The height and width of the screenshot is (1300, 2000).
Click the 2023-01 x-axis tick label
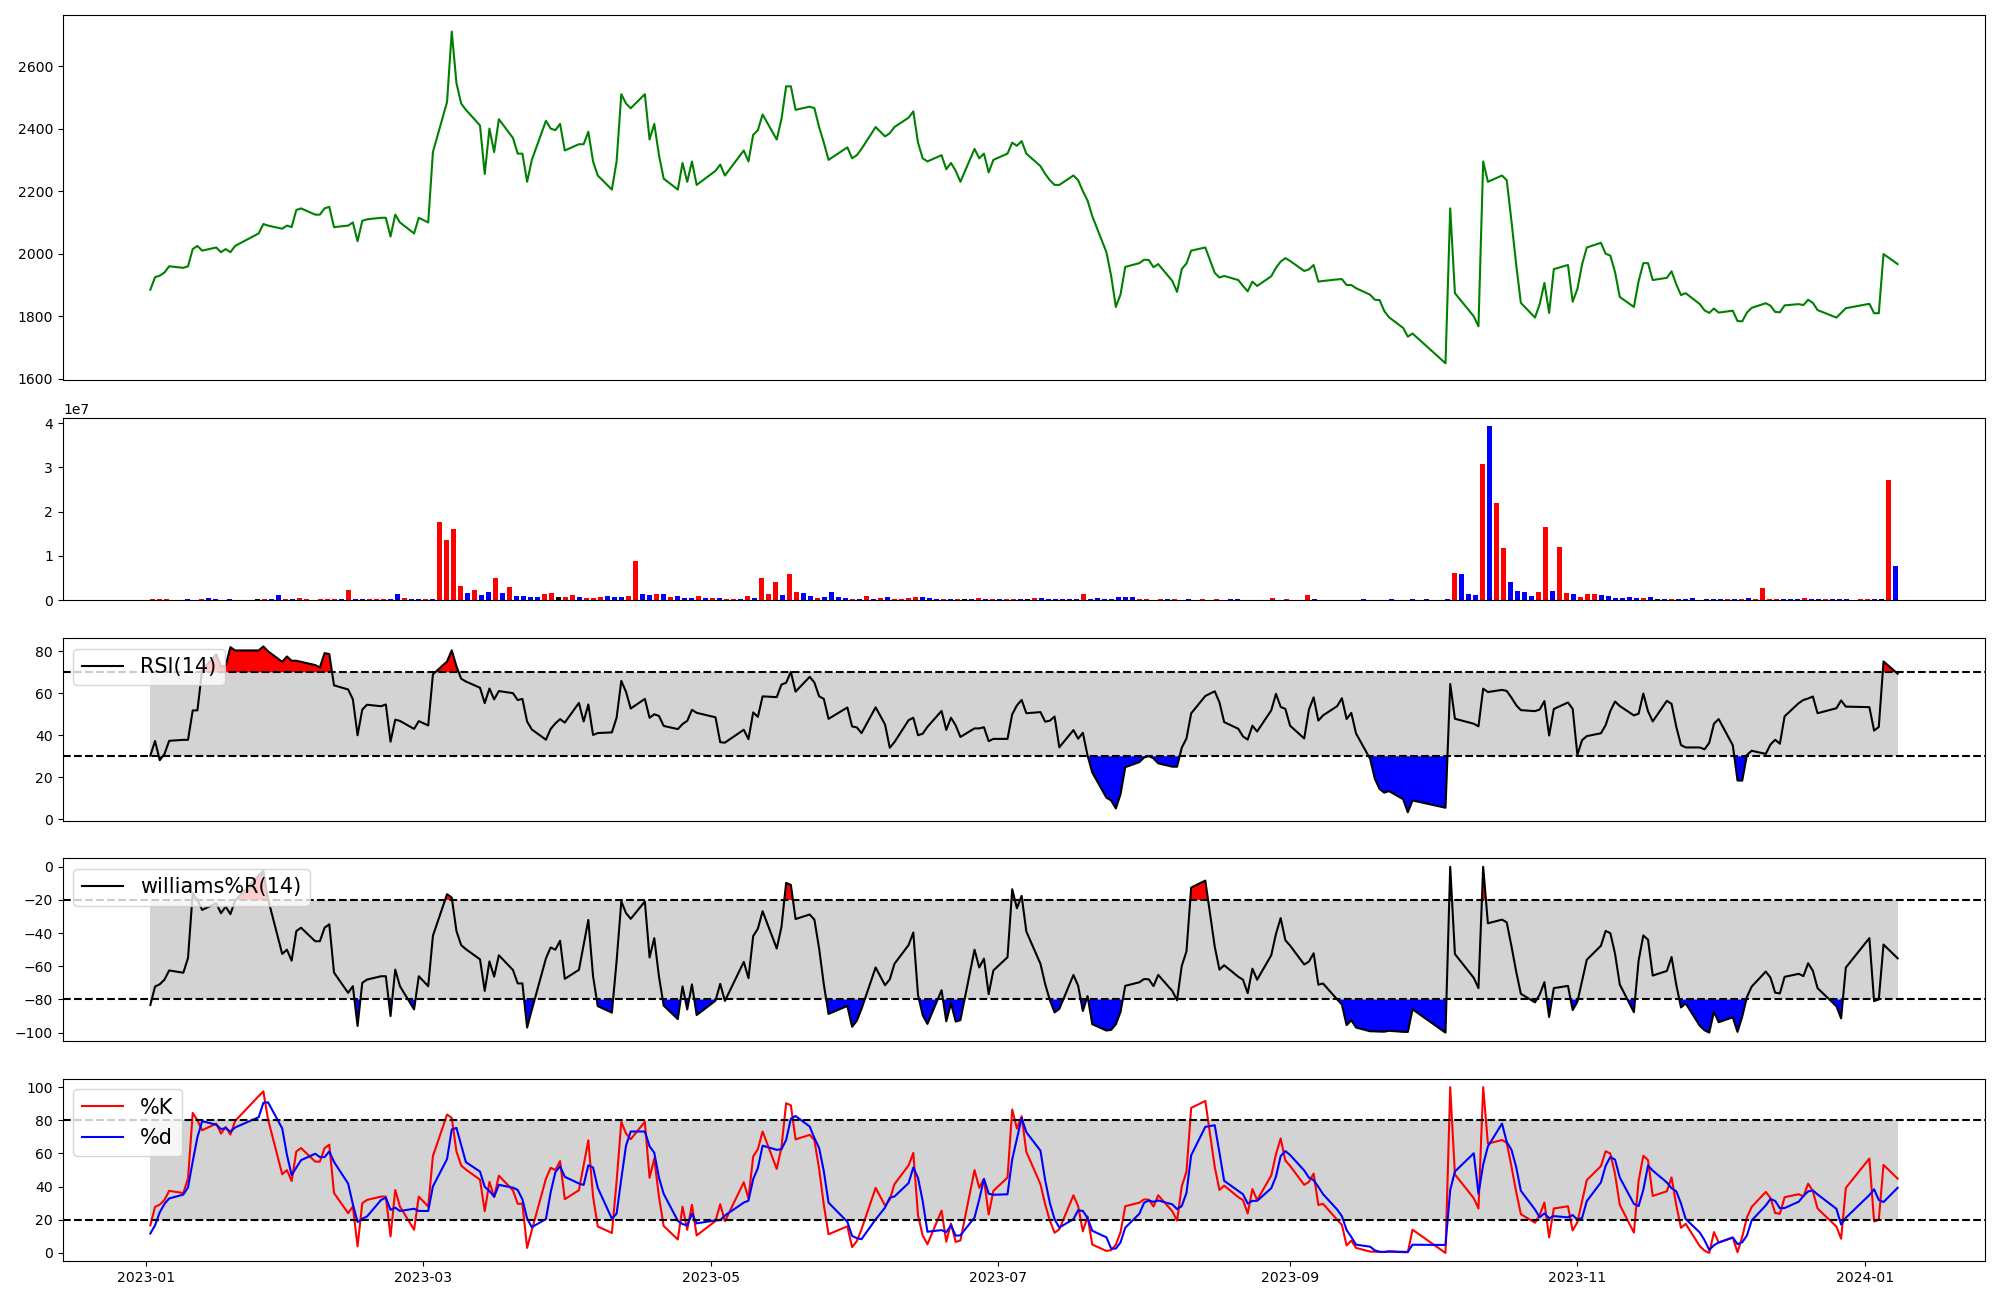[146, 1277]
